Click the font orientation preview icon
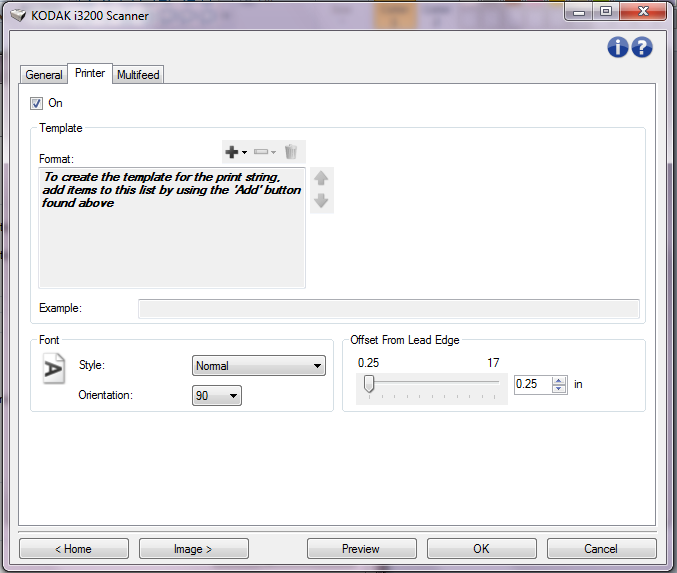 54,369
